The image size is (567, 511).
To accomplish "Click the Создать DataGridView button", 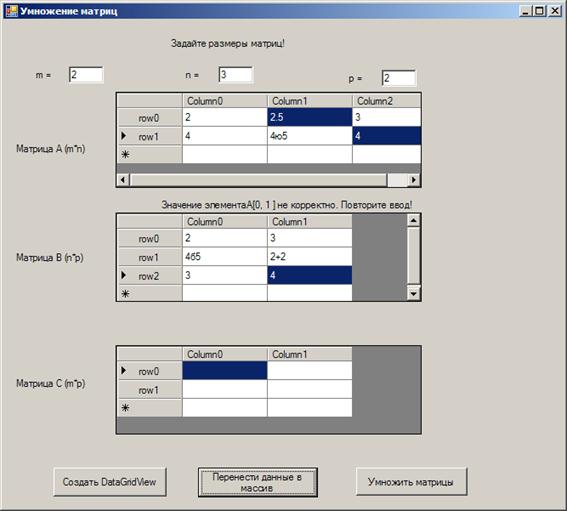I will tap(110, 482).
